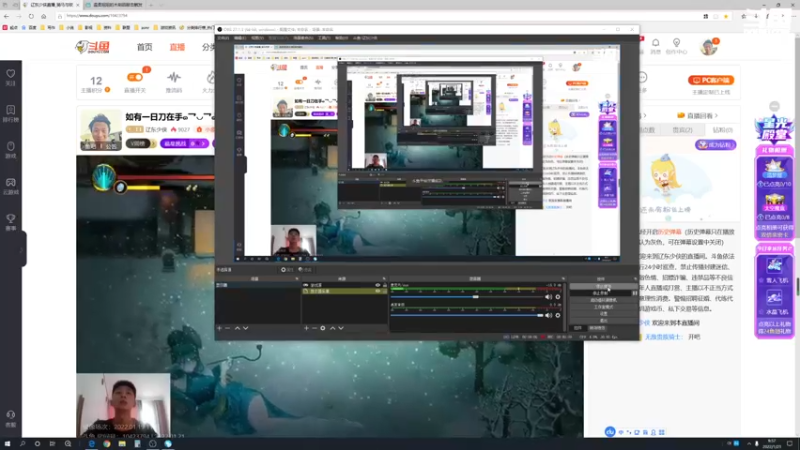Move source down in OBS sources panel
Viewport: 800px width, 450px height.
(341, 328)
